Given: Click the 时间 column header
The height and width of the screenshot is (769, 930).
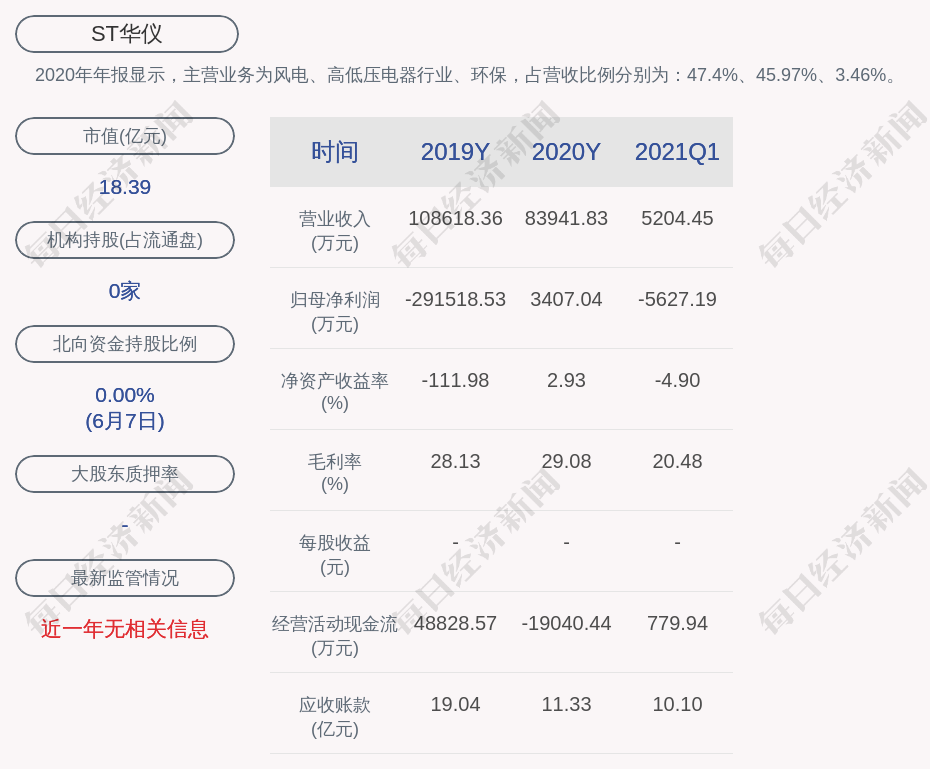Looking at the screenshot, I should (x=335, y=152).
